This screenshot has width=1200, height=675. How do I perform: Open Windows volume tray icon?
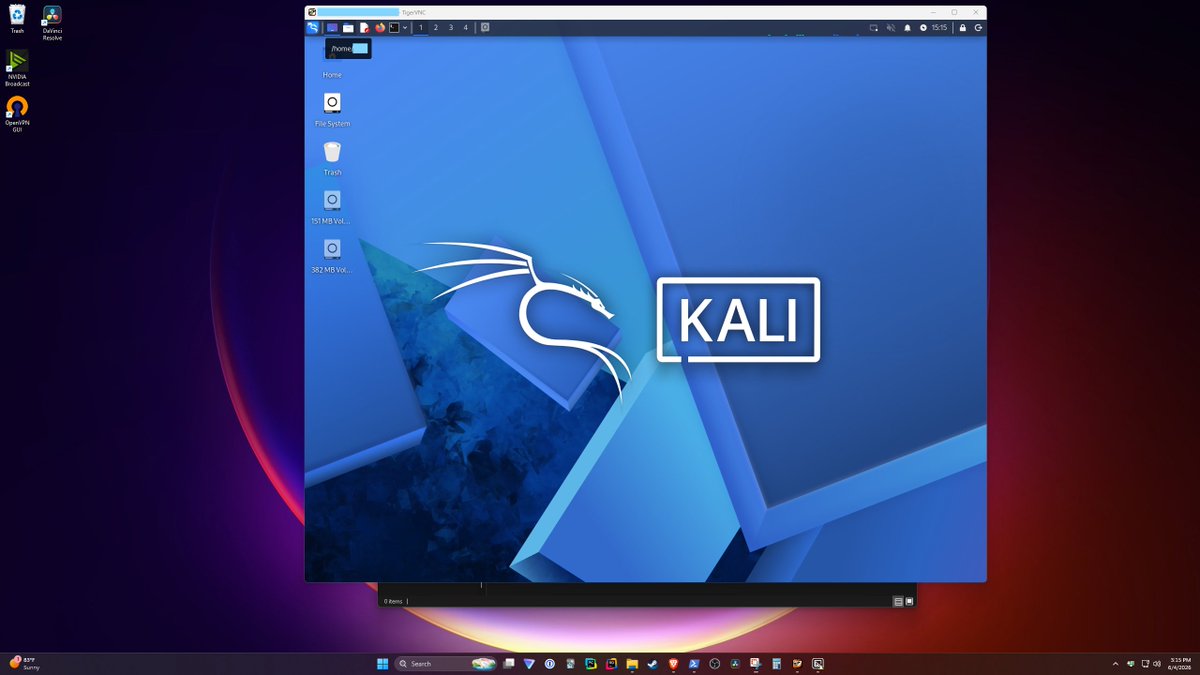point(1156,663)
